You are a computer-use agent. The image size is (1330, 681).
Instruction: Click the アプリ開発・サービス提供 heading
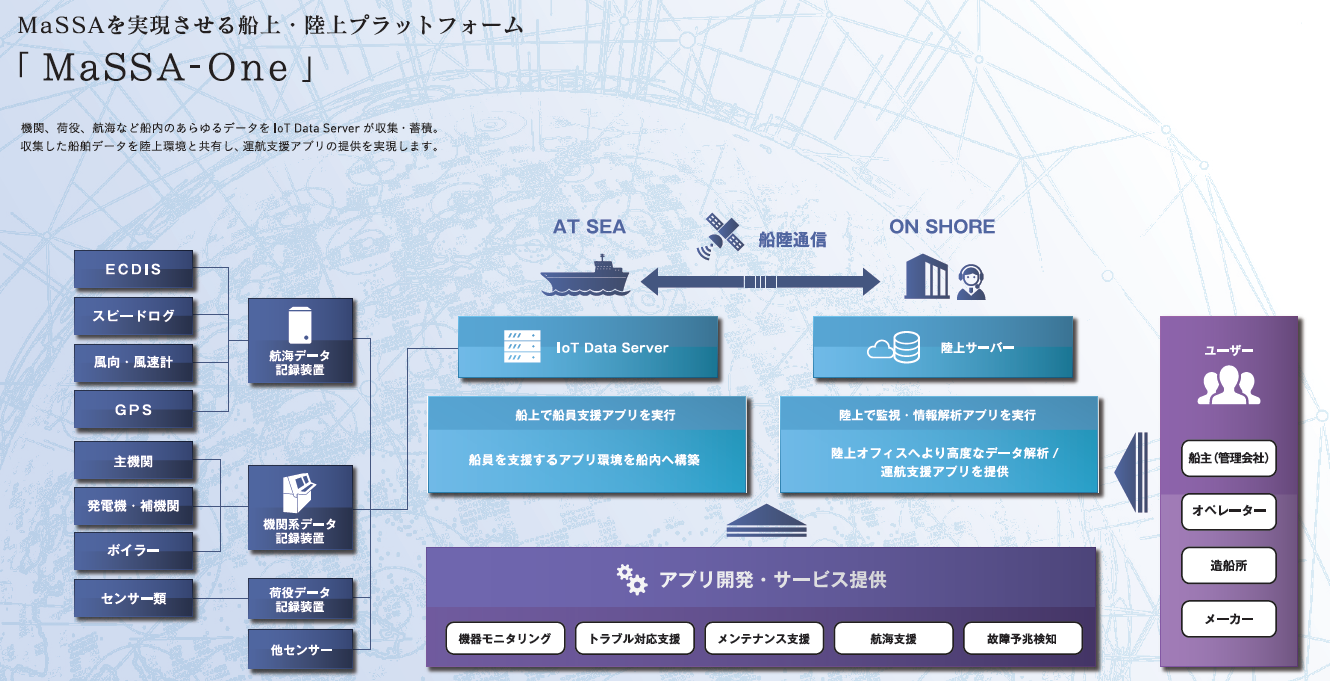click(772, 580)
